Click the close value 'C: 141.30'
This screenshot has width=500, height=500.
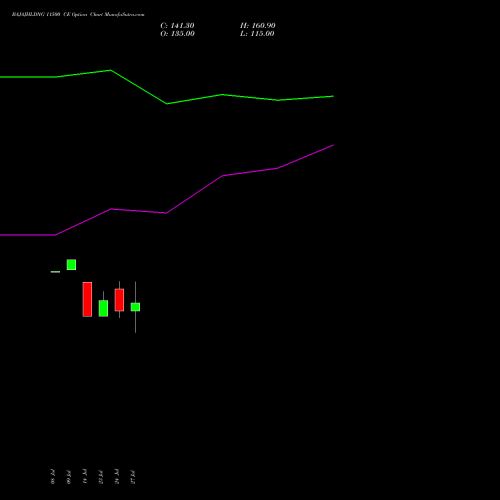[x=177, y=26]
